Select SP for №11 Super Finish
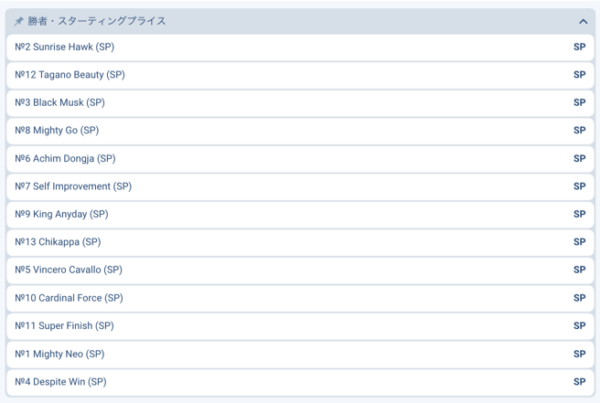Screen dimensions: 600x403 coord(579,326)
